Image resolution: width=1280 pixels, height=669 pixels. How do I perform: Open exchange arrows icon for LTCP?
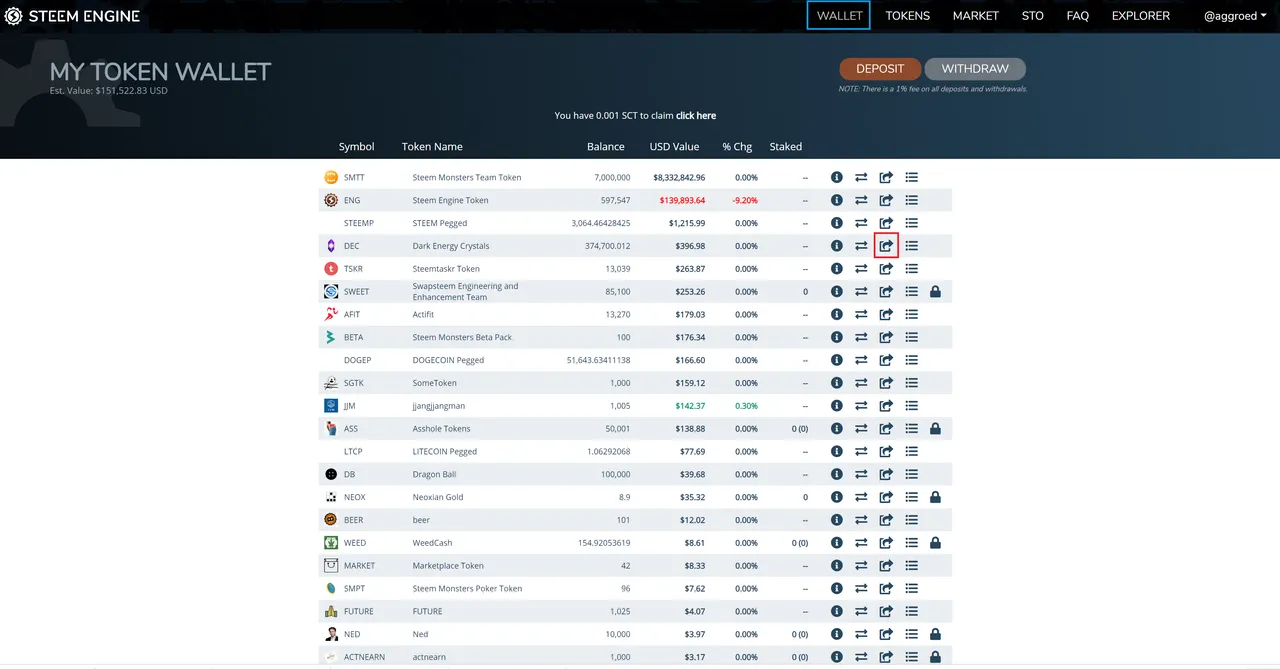(861, 451)
